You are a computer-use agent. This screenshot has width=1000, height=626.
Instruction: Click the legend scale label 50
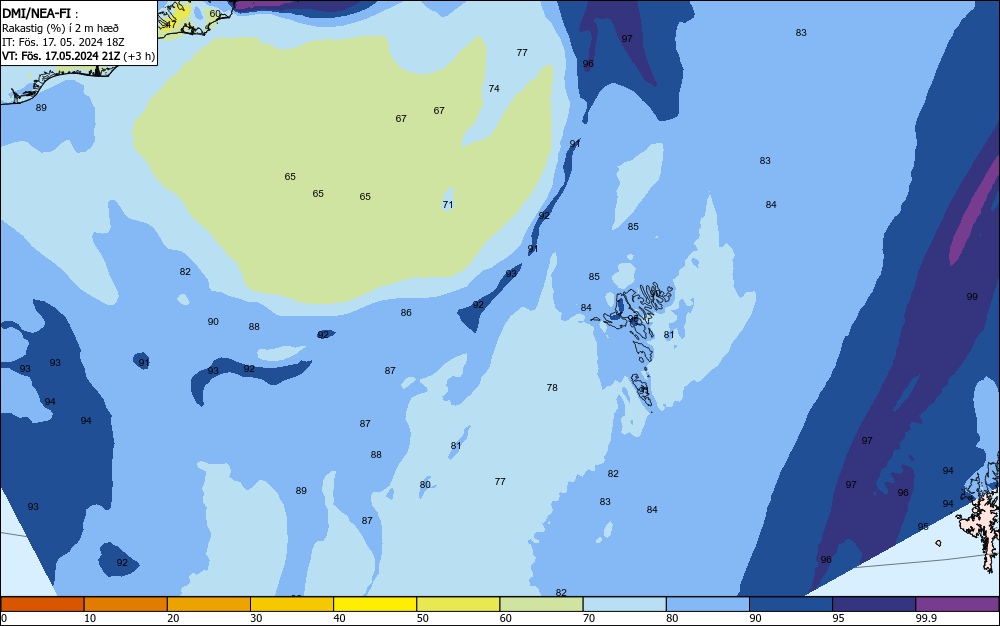click(x=422, y=618)
